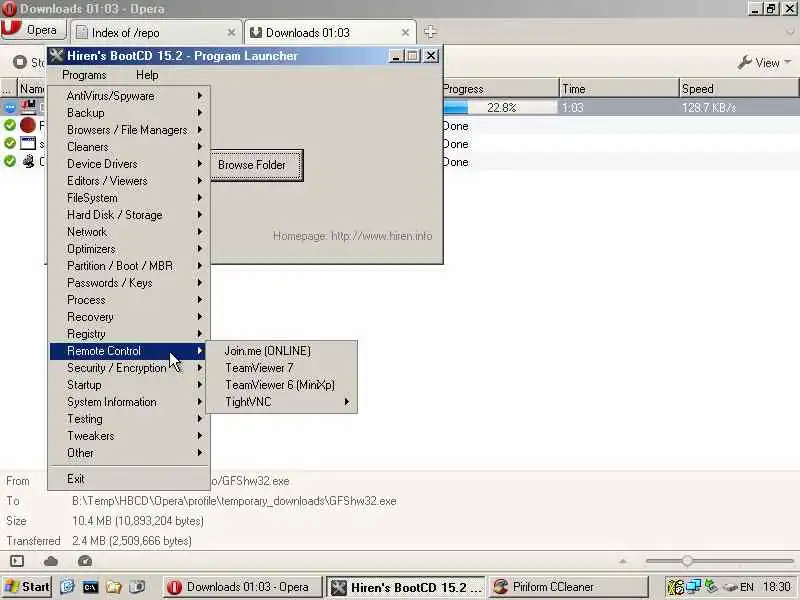Close the Index of /repo tab
The height and width of the screenshot is (600, 800).
point(231,33)
